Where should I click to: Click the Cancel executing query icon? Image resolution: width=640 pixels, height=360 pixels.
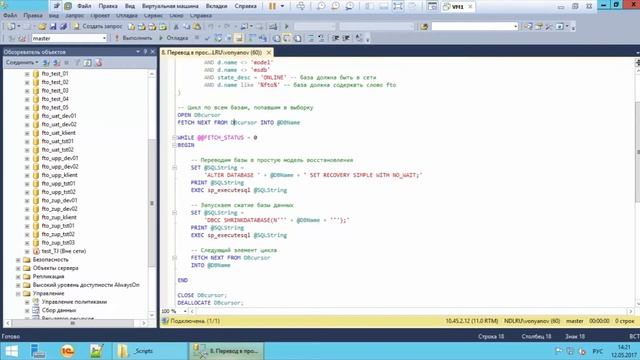coord(197,38)
